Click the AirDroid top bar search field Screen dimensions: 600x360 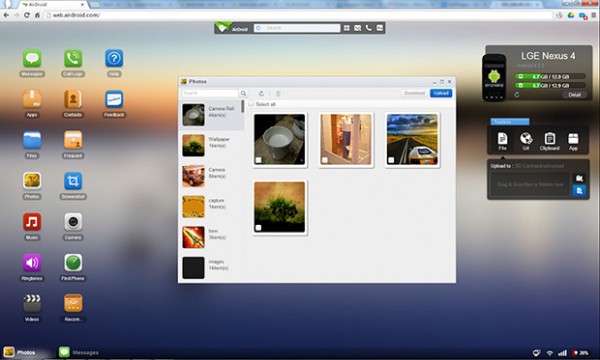tap(297, 28)
